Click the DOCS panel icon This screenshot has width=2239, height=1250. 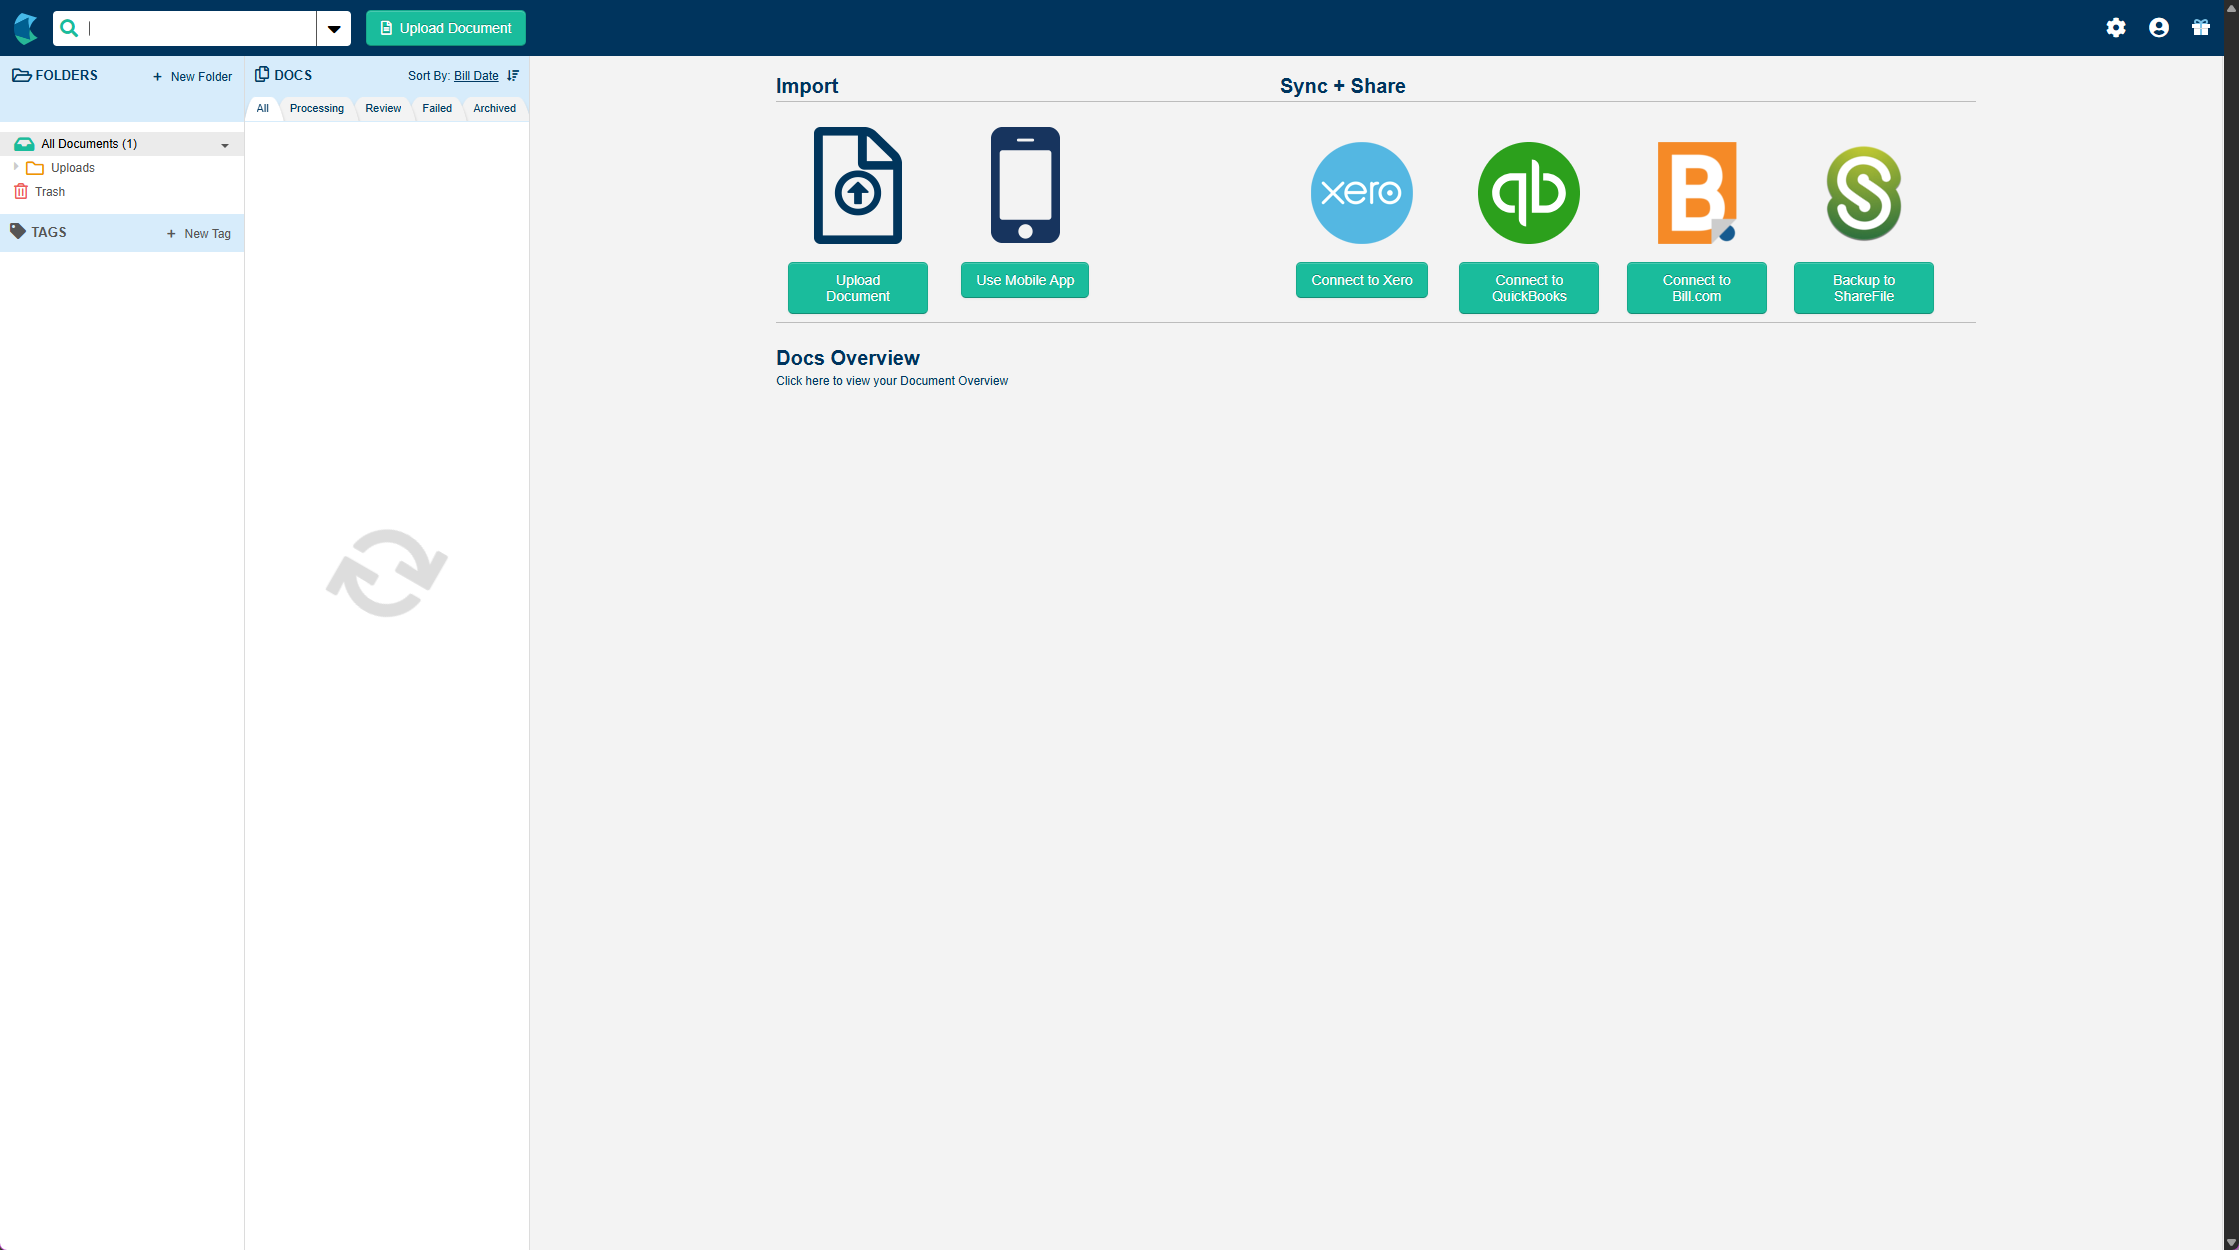point(262,75)
